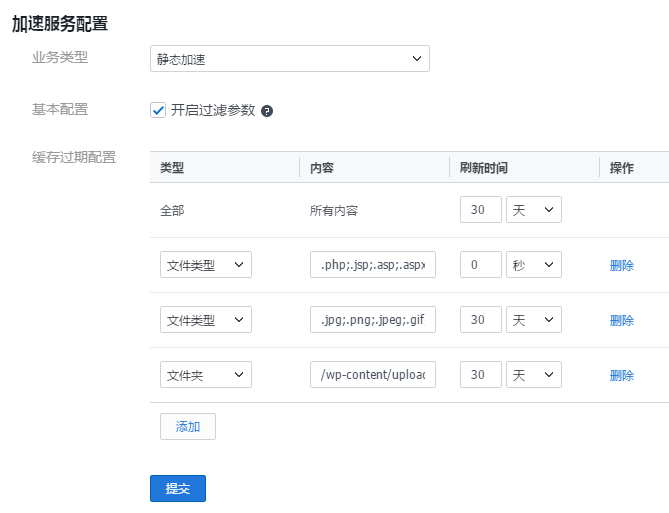Uncheck the 开启过滤参数 checkbox
The image size is (669, 513).
158,110
